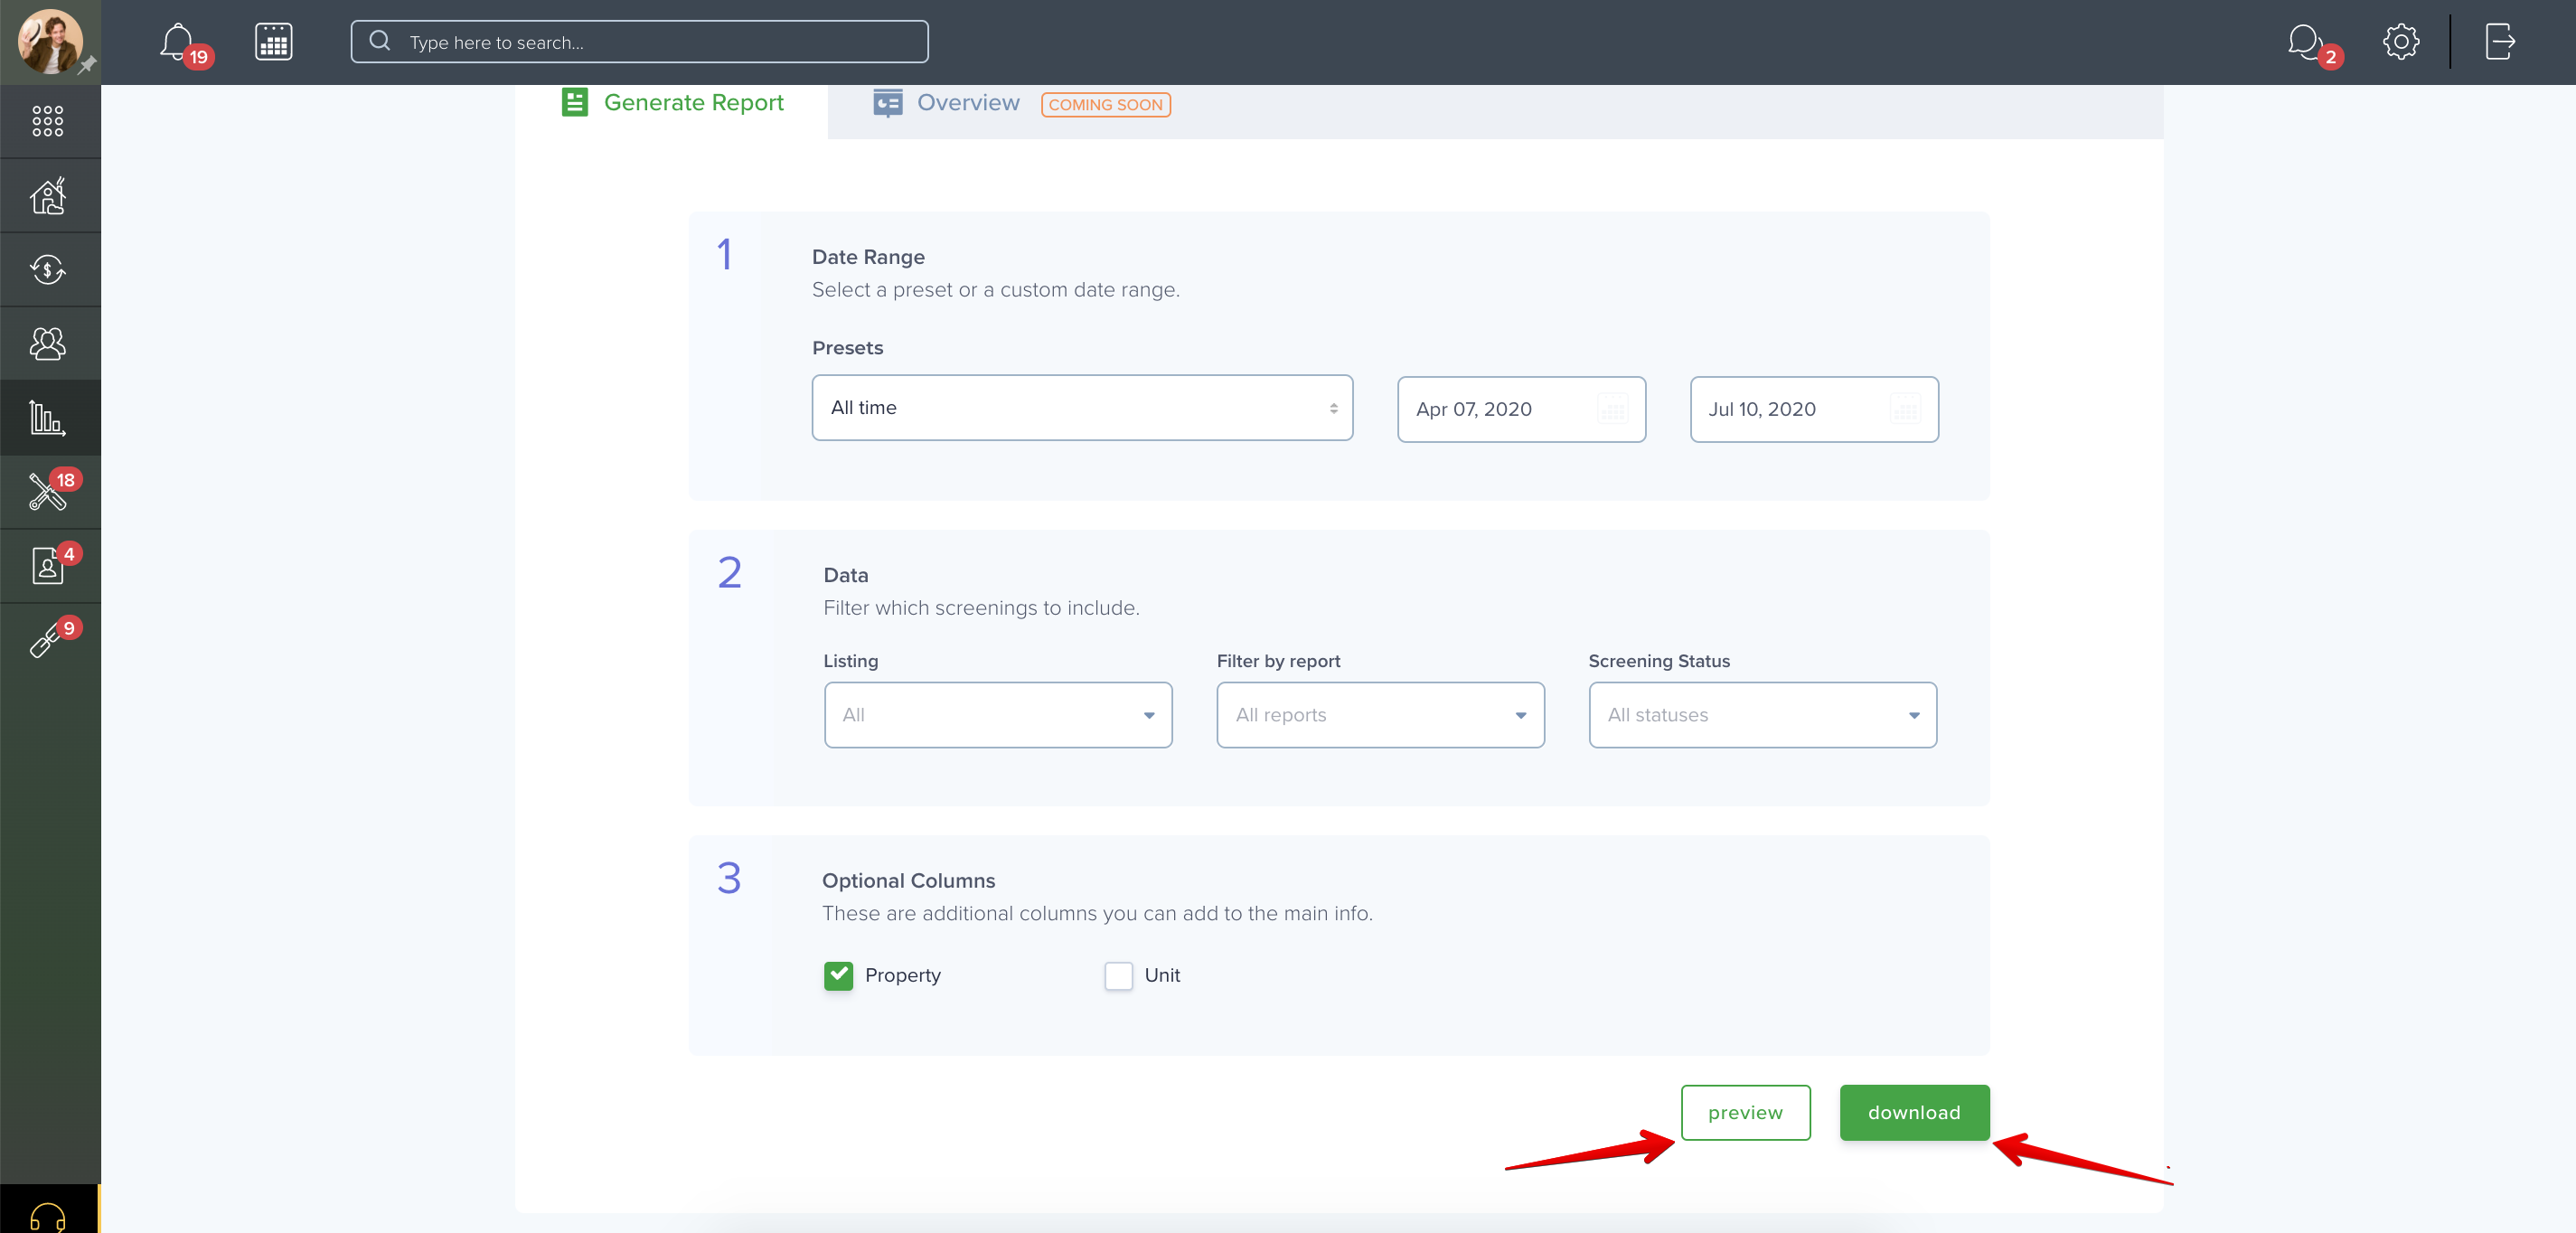Viewport: 2576px width, 1233px height.
Task: Open the user profile avatar
Action: 50,41
